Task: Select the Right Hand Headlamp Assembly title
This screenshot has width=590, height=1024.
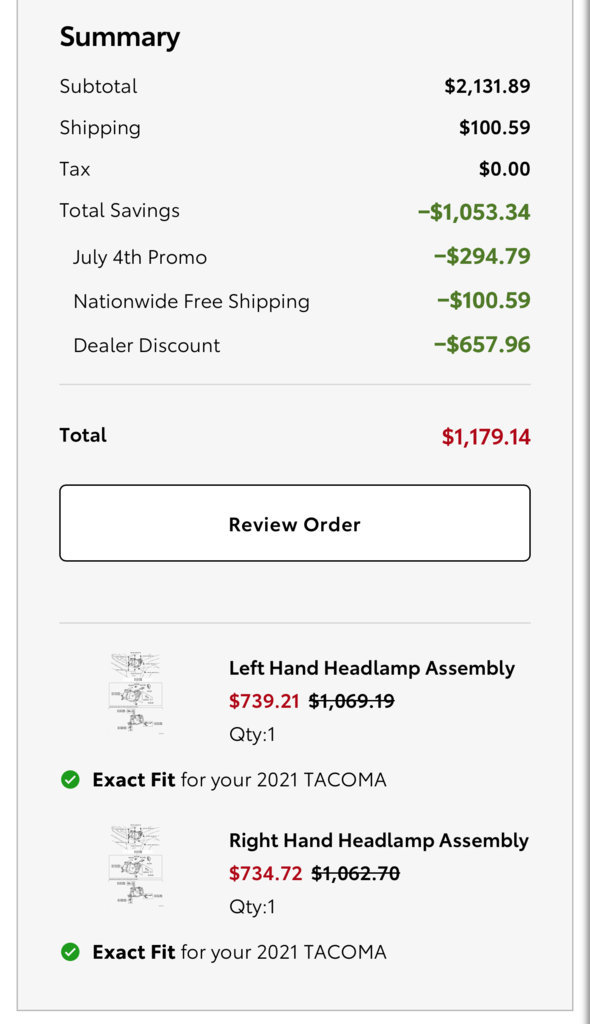Action: click(379, 840)
